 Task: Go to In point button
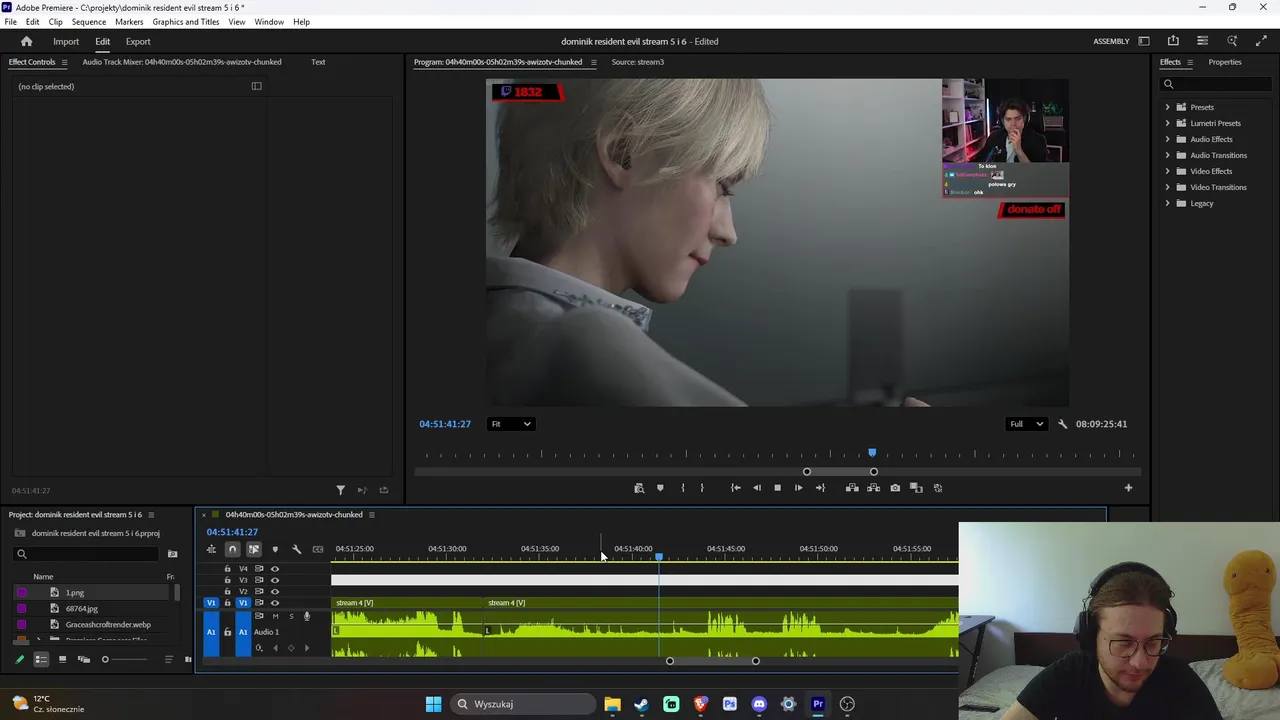tap(735, 488)
